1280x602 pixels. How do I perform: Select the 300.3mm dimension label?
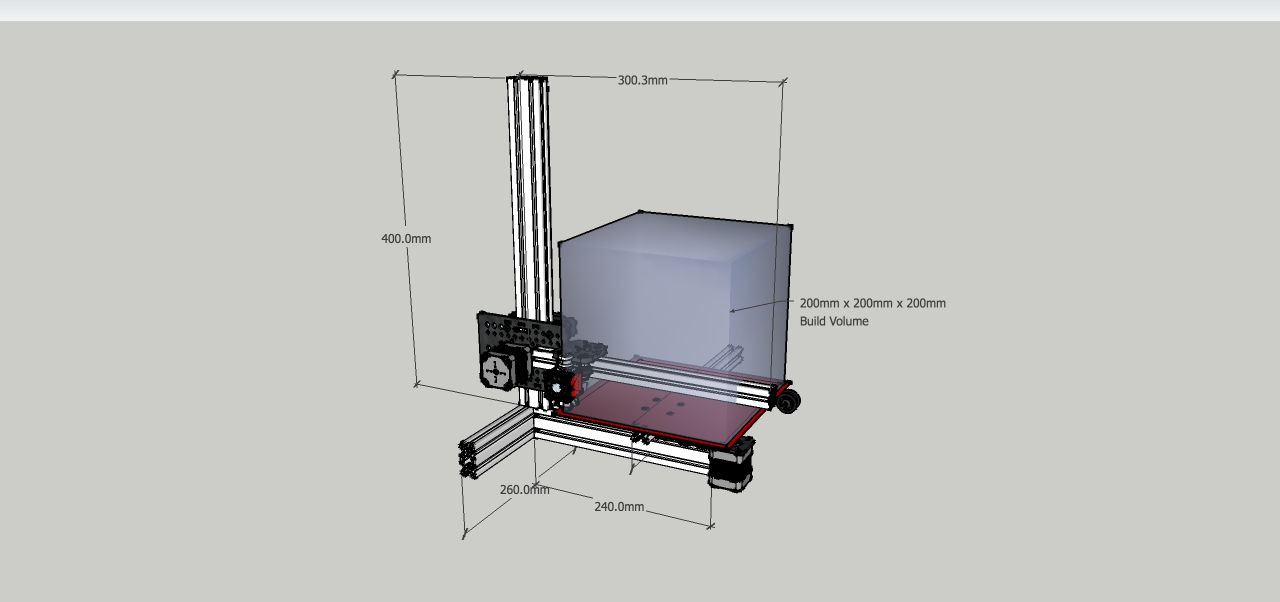(x=642, y=80)
